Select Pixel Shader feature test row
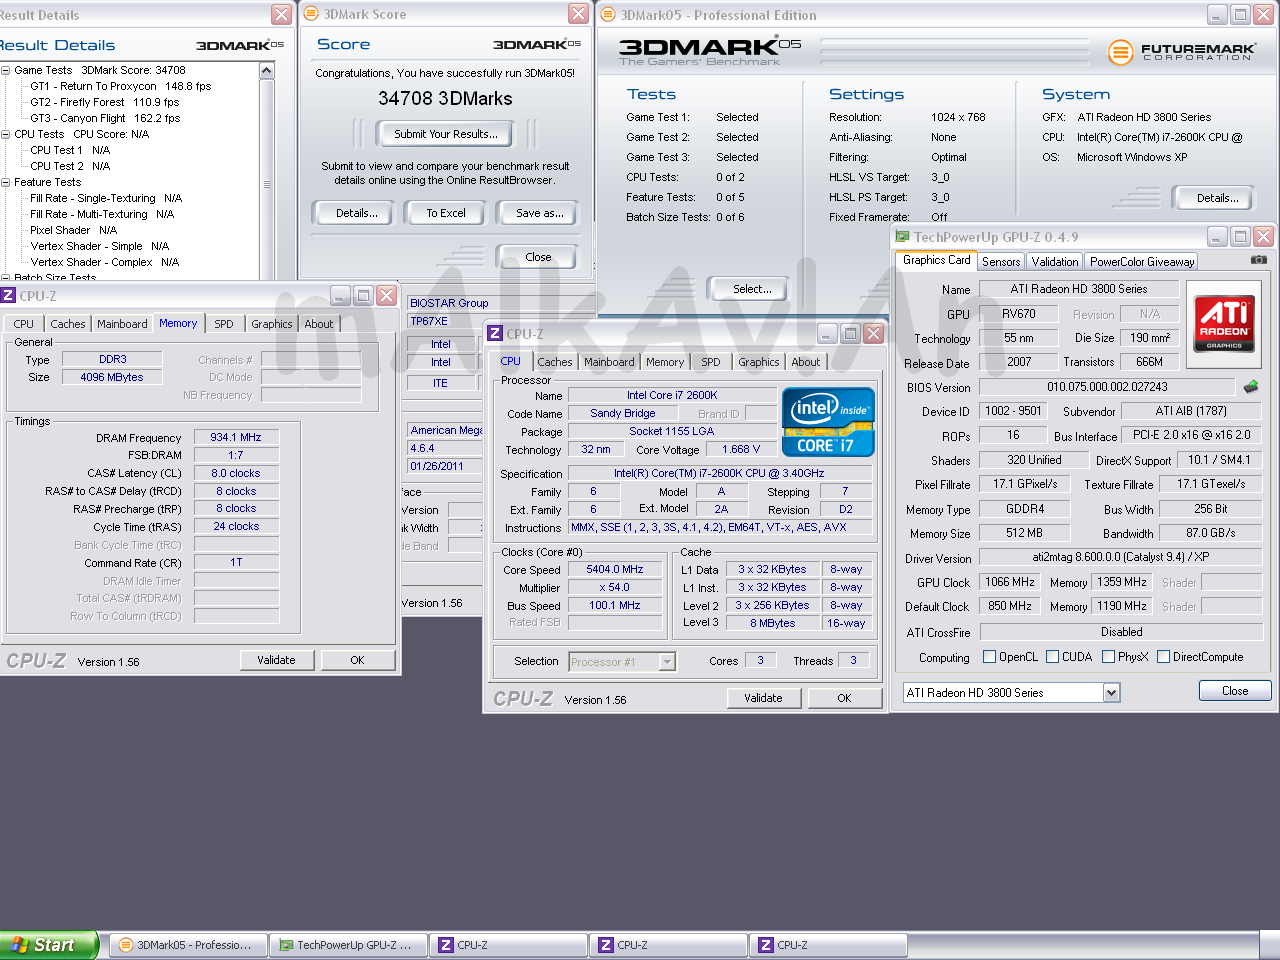Screen dimensions: 1280x960 [x=73, y=230]
